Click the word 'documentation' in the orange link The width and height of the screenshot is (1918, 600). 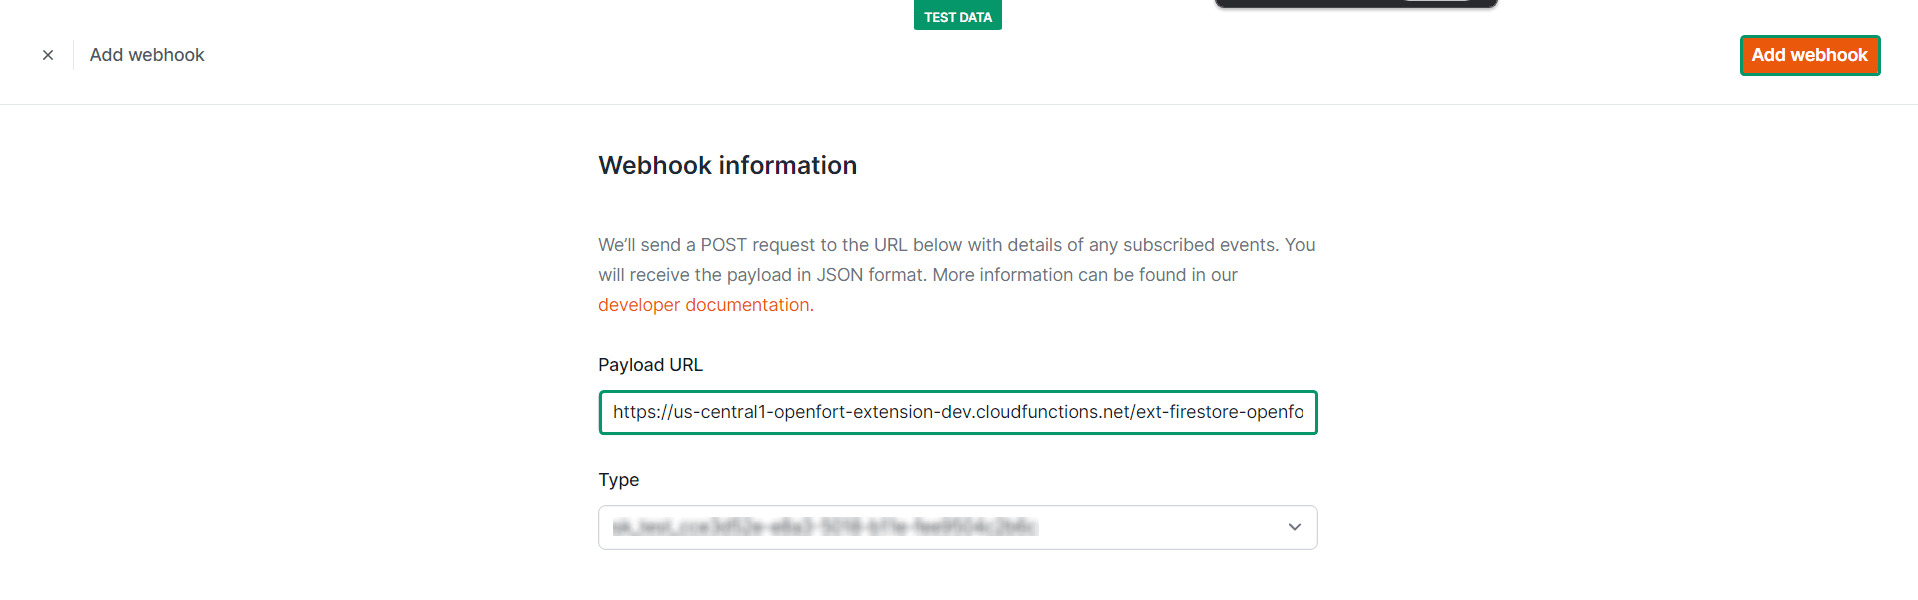pos(747,305)
